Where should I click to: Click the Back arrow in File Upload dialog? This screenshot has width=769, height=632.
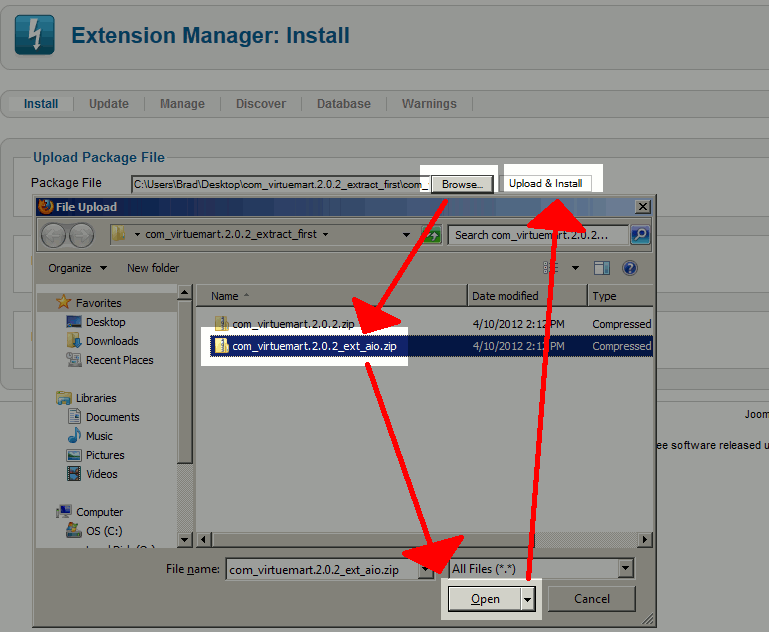click(x=53, y=236)
